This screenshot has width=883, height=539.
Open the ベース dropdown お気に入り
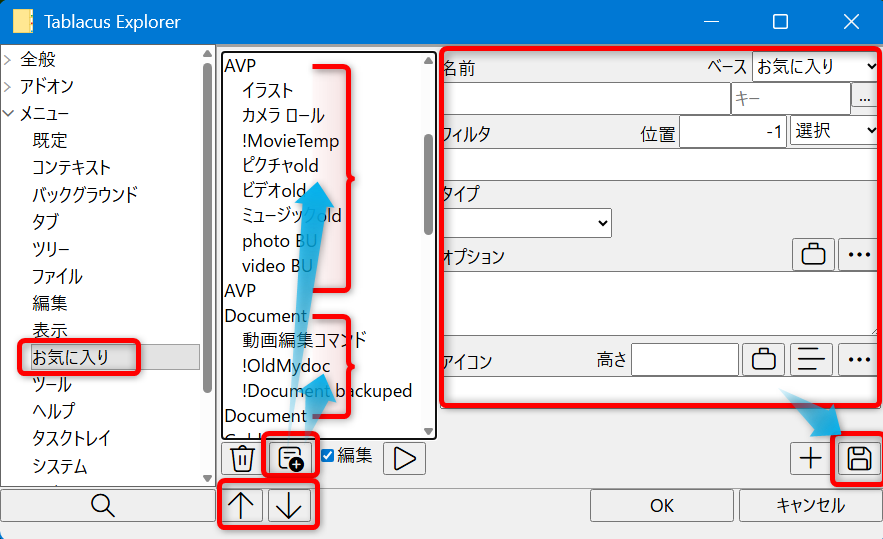[x=815, y=66]
